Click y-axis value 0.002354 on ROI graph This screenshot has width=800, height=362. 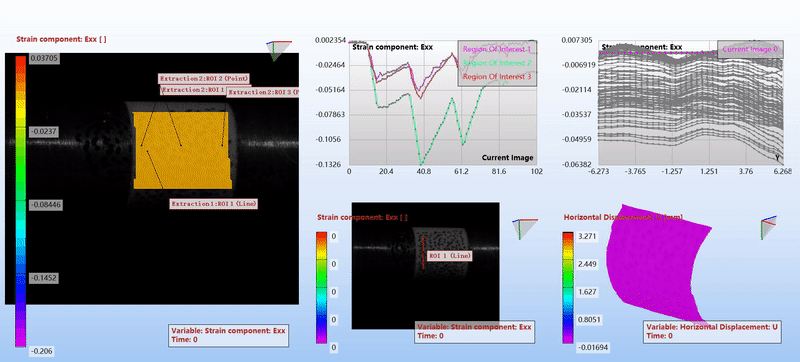(x=331, y=40)
